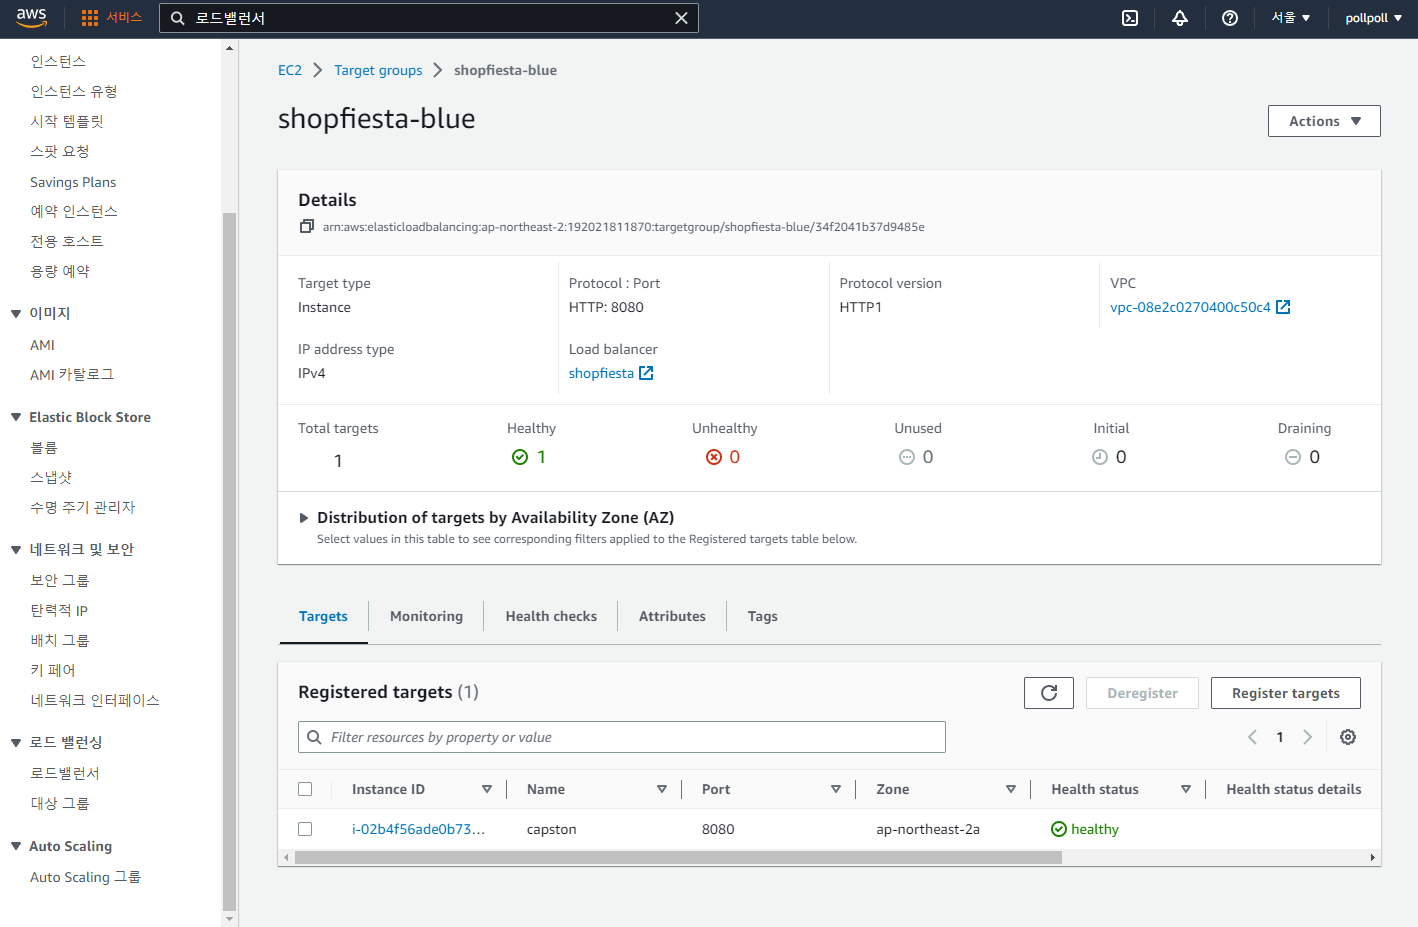Switch to the Health checks tab
The image size is (1418, 927).
coord(551,616)
